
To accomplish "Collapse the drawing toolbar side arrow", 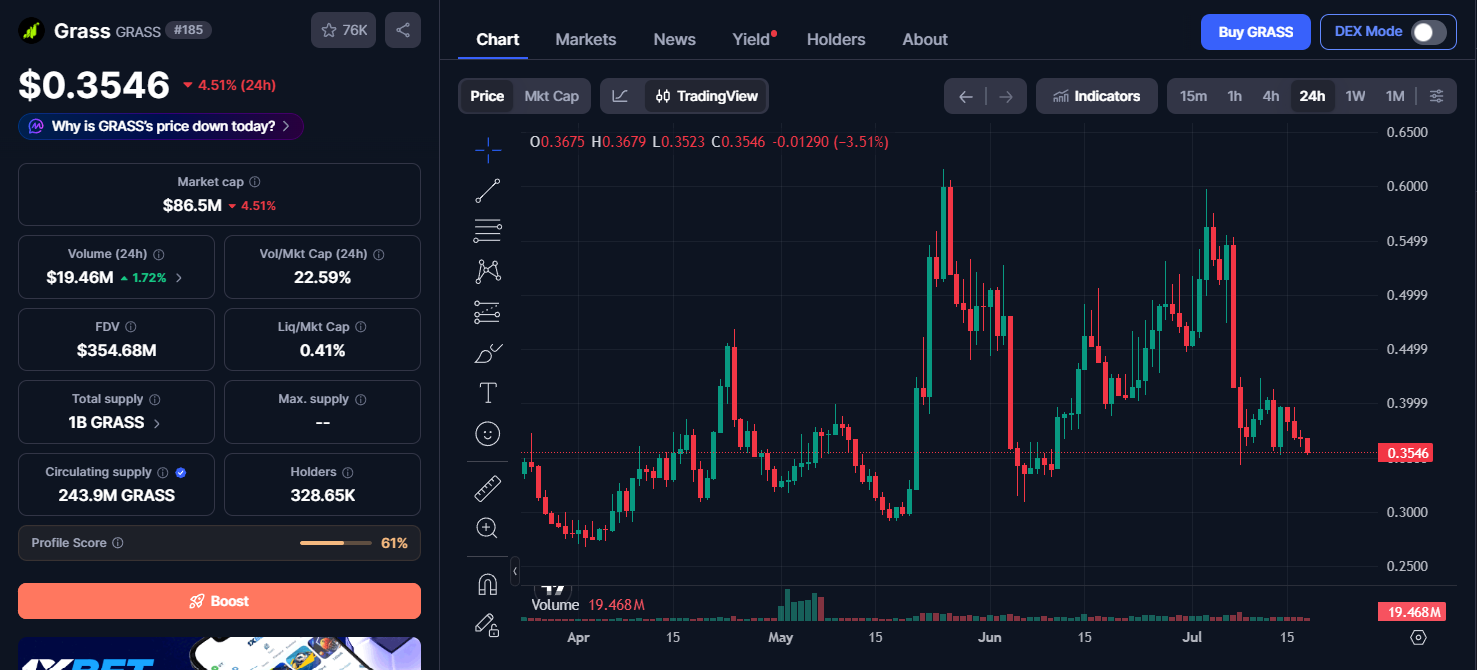I will click(514, 571).
